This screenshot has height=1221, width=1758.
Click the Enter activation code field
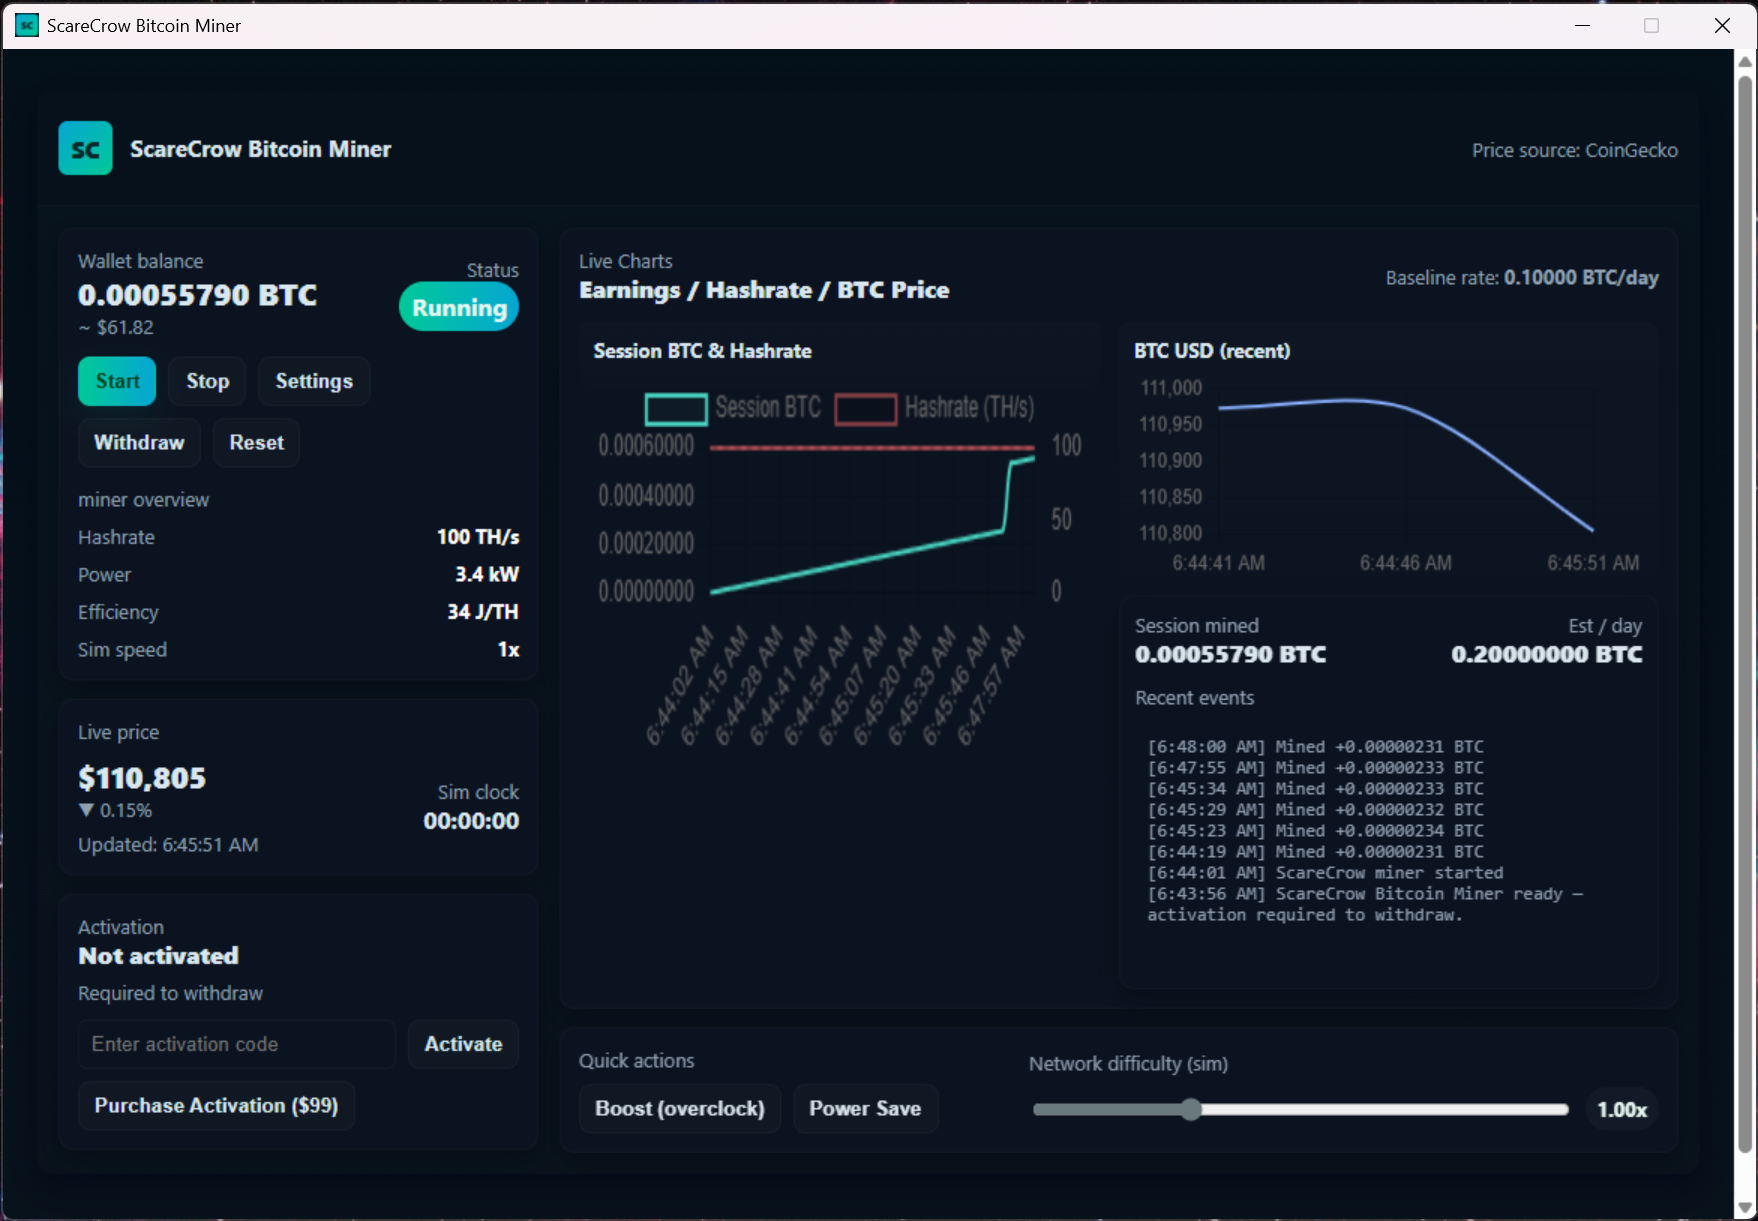(236, 1043)
